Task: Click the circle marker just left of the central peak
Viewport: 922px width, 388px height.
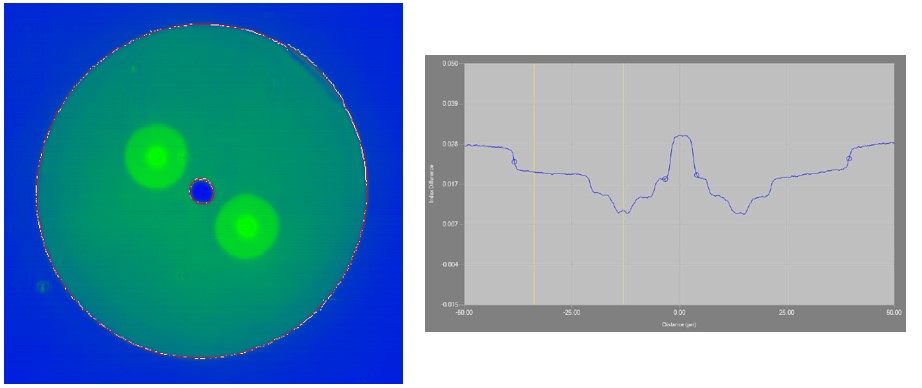Action: (x=665, y=179)
